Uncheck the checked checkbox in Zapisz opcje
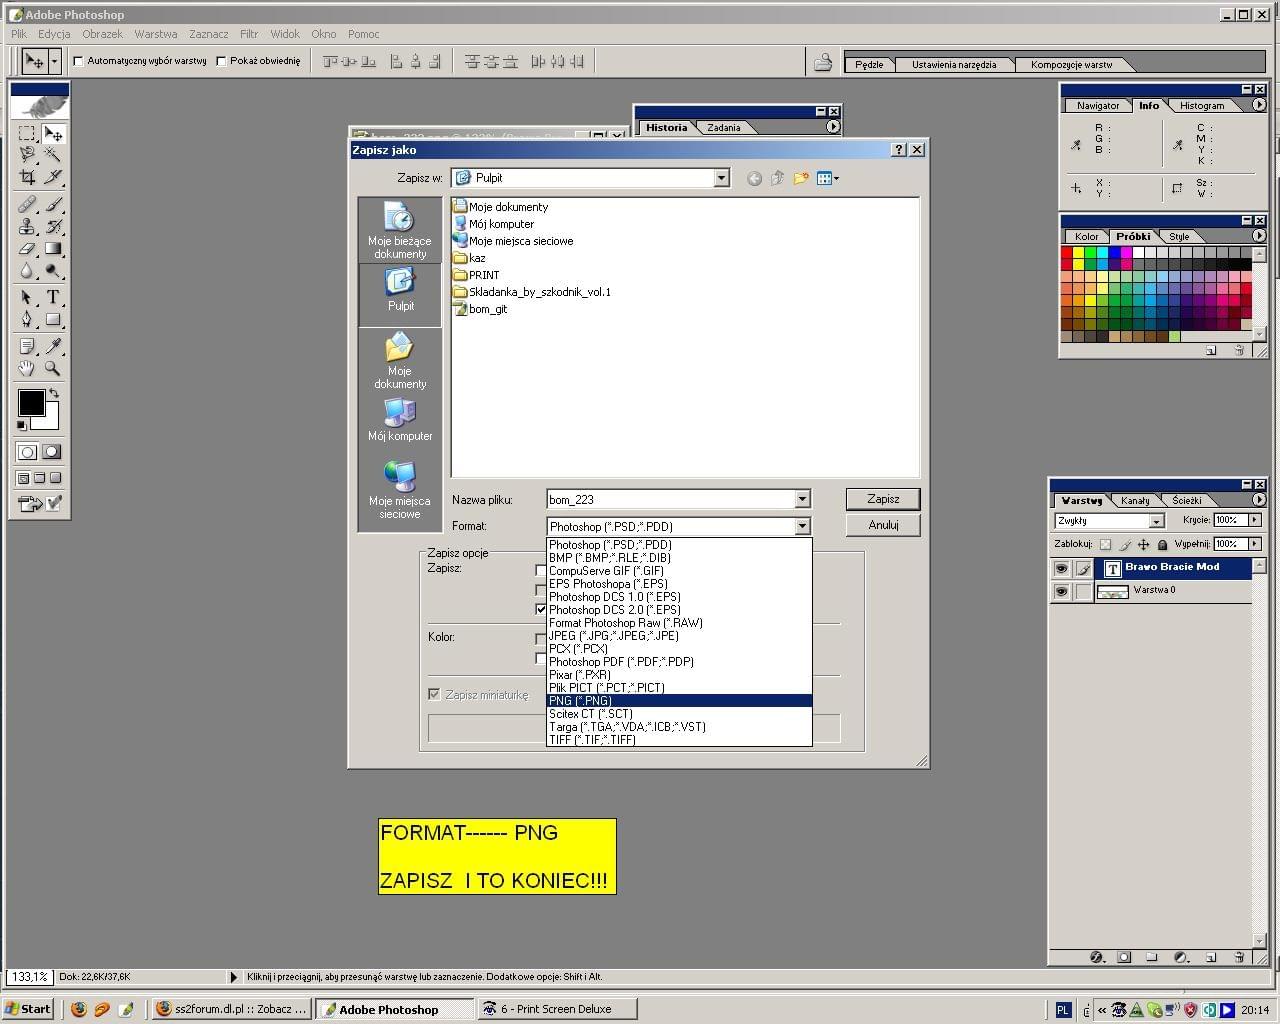Viewport: 1280px width, 1024px height. point(541,609)
